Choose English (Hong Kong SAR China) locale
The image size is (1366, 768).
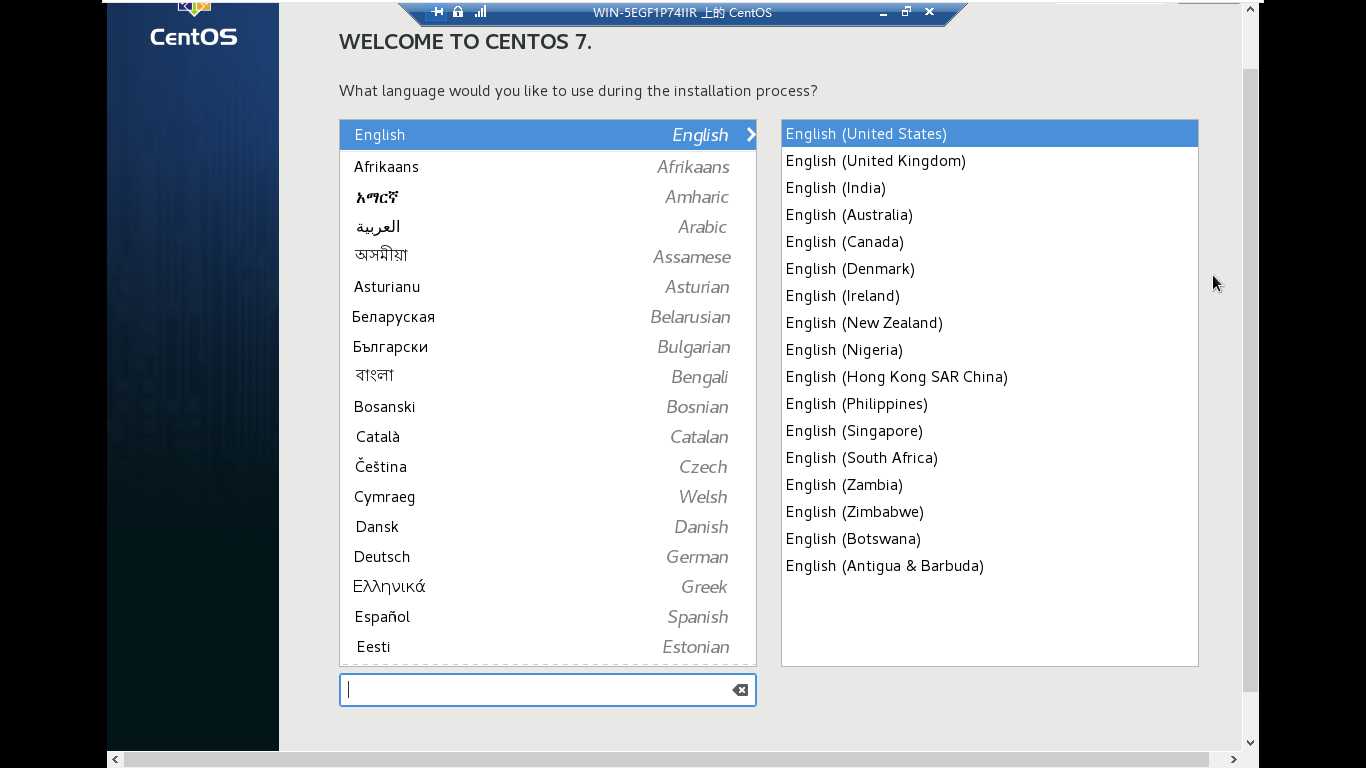tap(990, 377)
